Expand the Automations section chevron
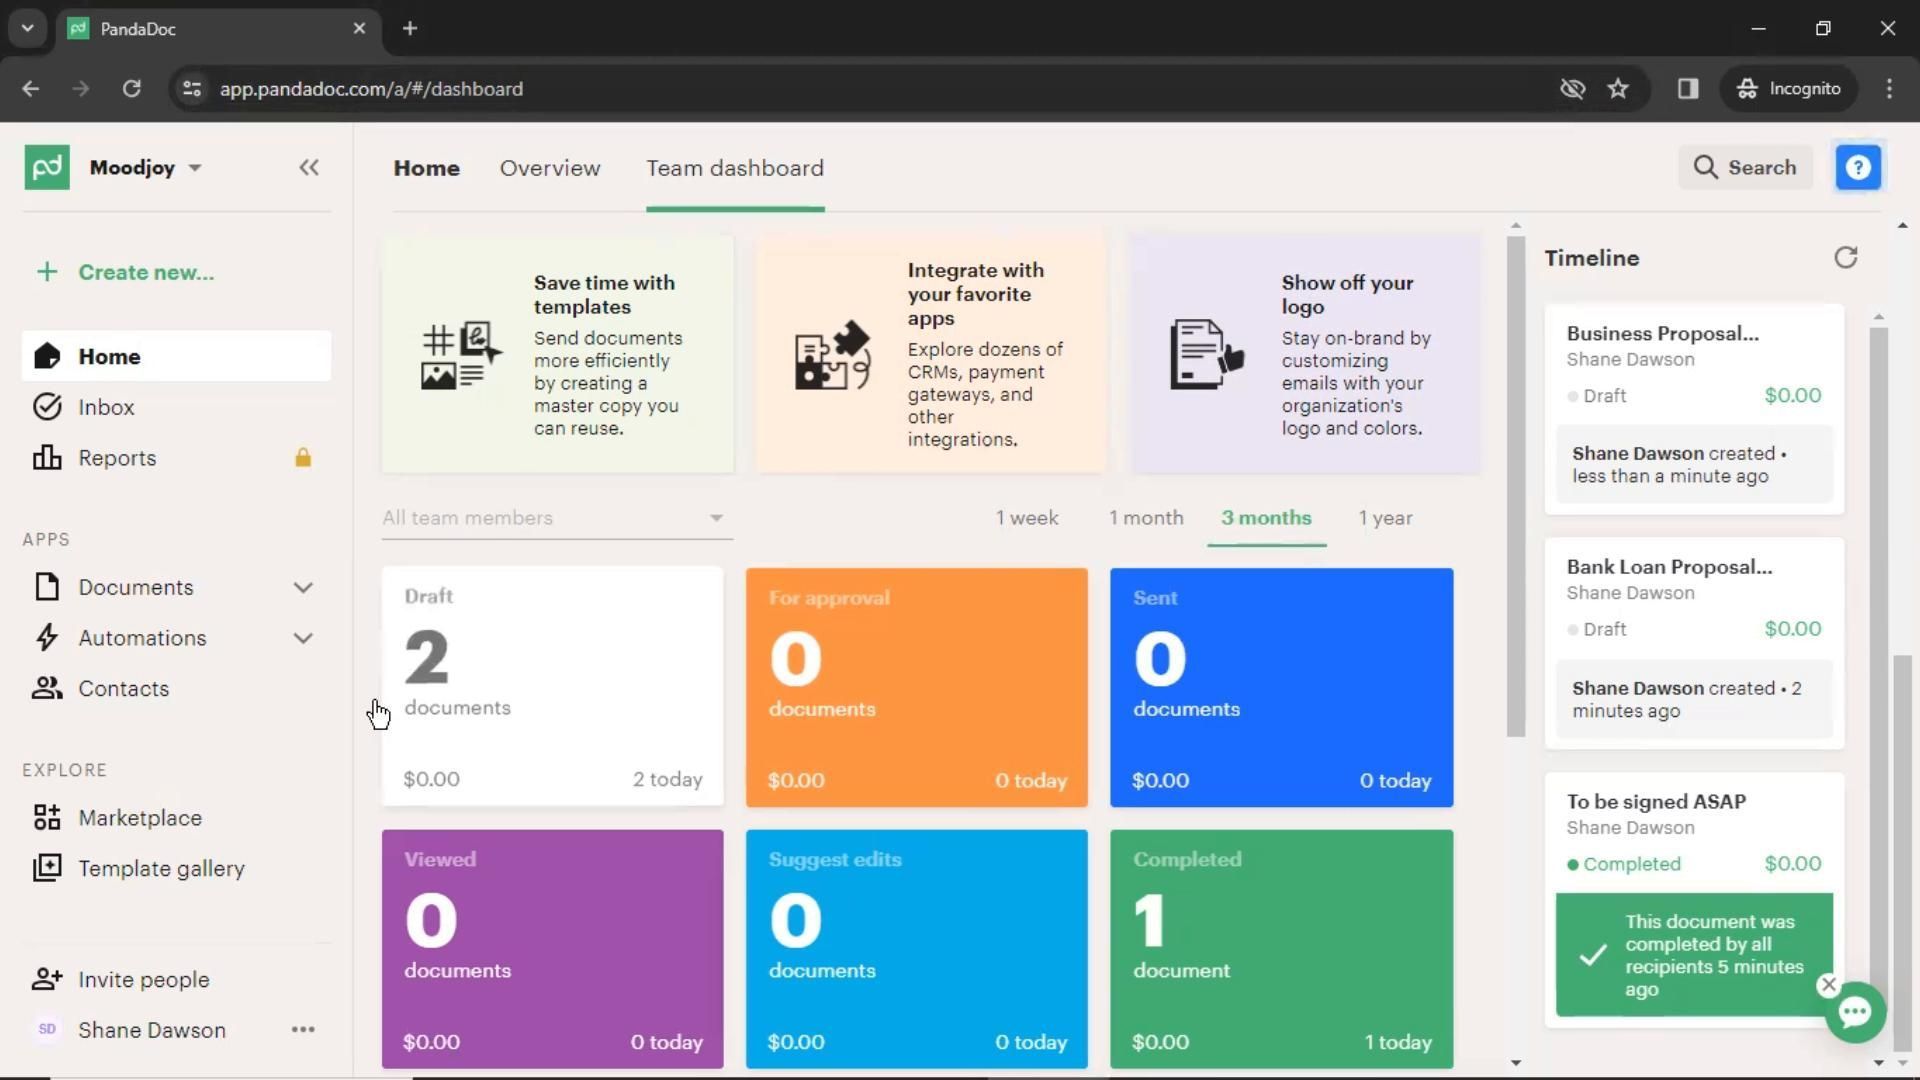 tap(303, 638)
